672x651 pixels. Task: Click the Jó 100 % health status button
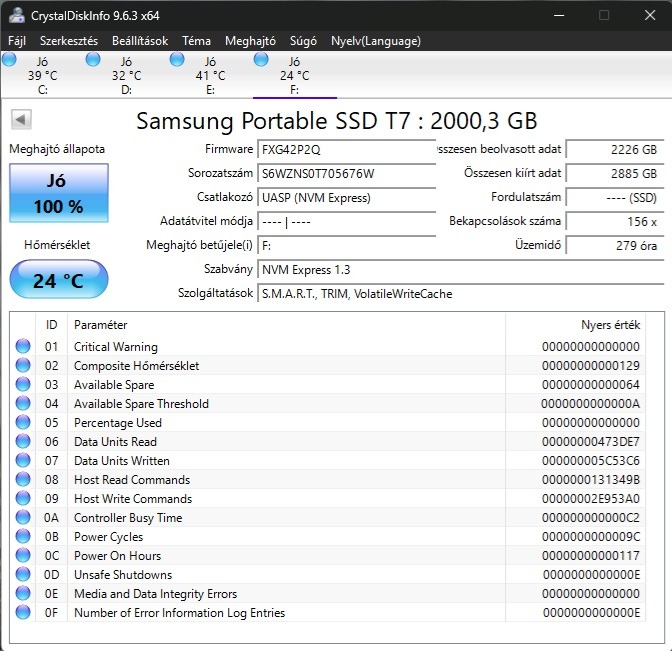[57, 193]
